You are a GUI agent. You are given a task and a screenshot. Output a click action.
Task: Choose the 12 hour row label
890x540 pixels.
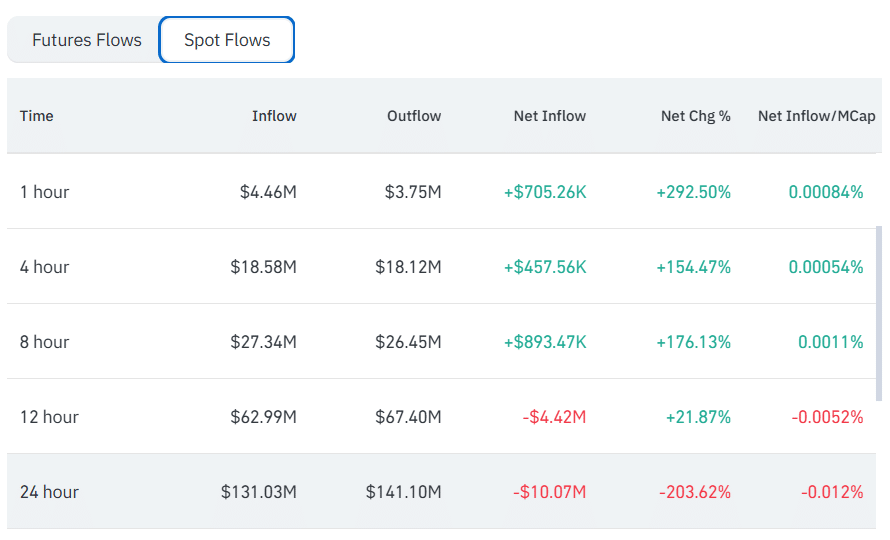pyautogui.click(x=49, y=417)
